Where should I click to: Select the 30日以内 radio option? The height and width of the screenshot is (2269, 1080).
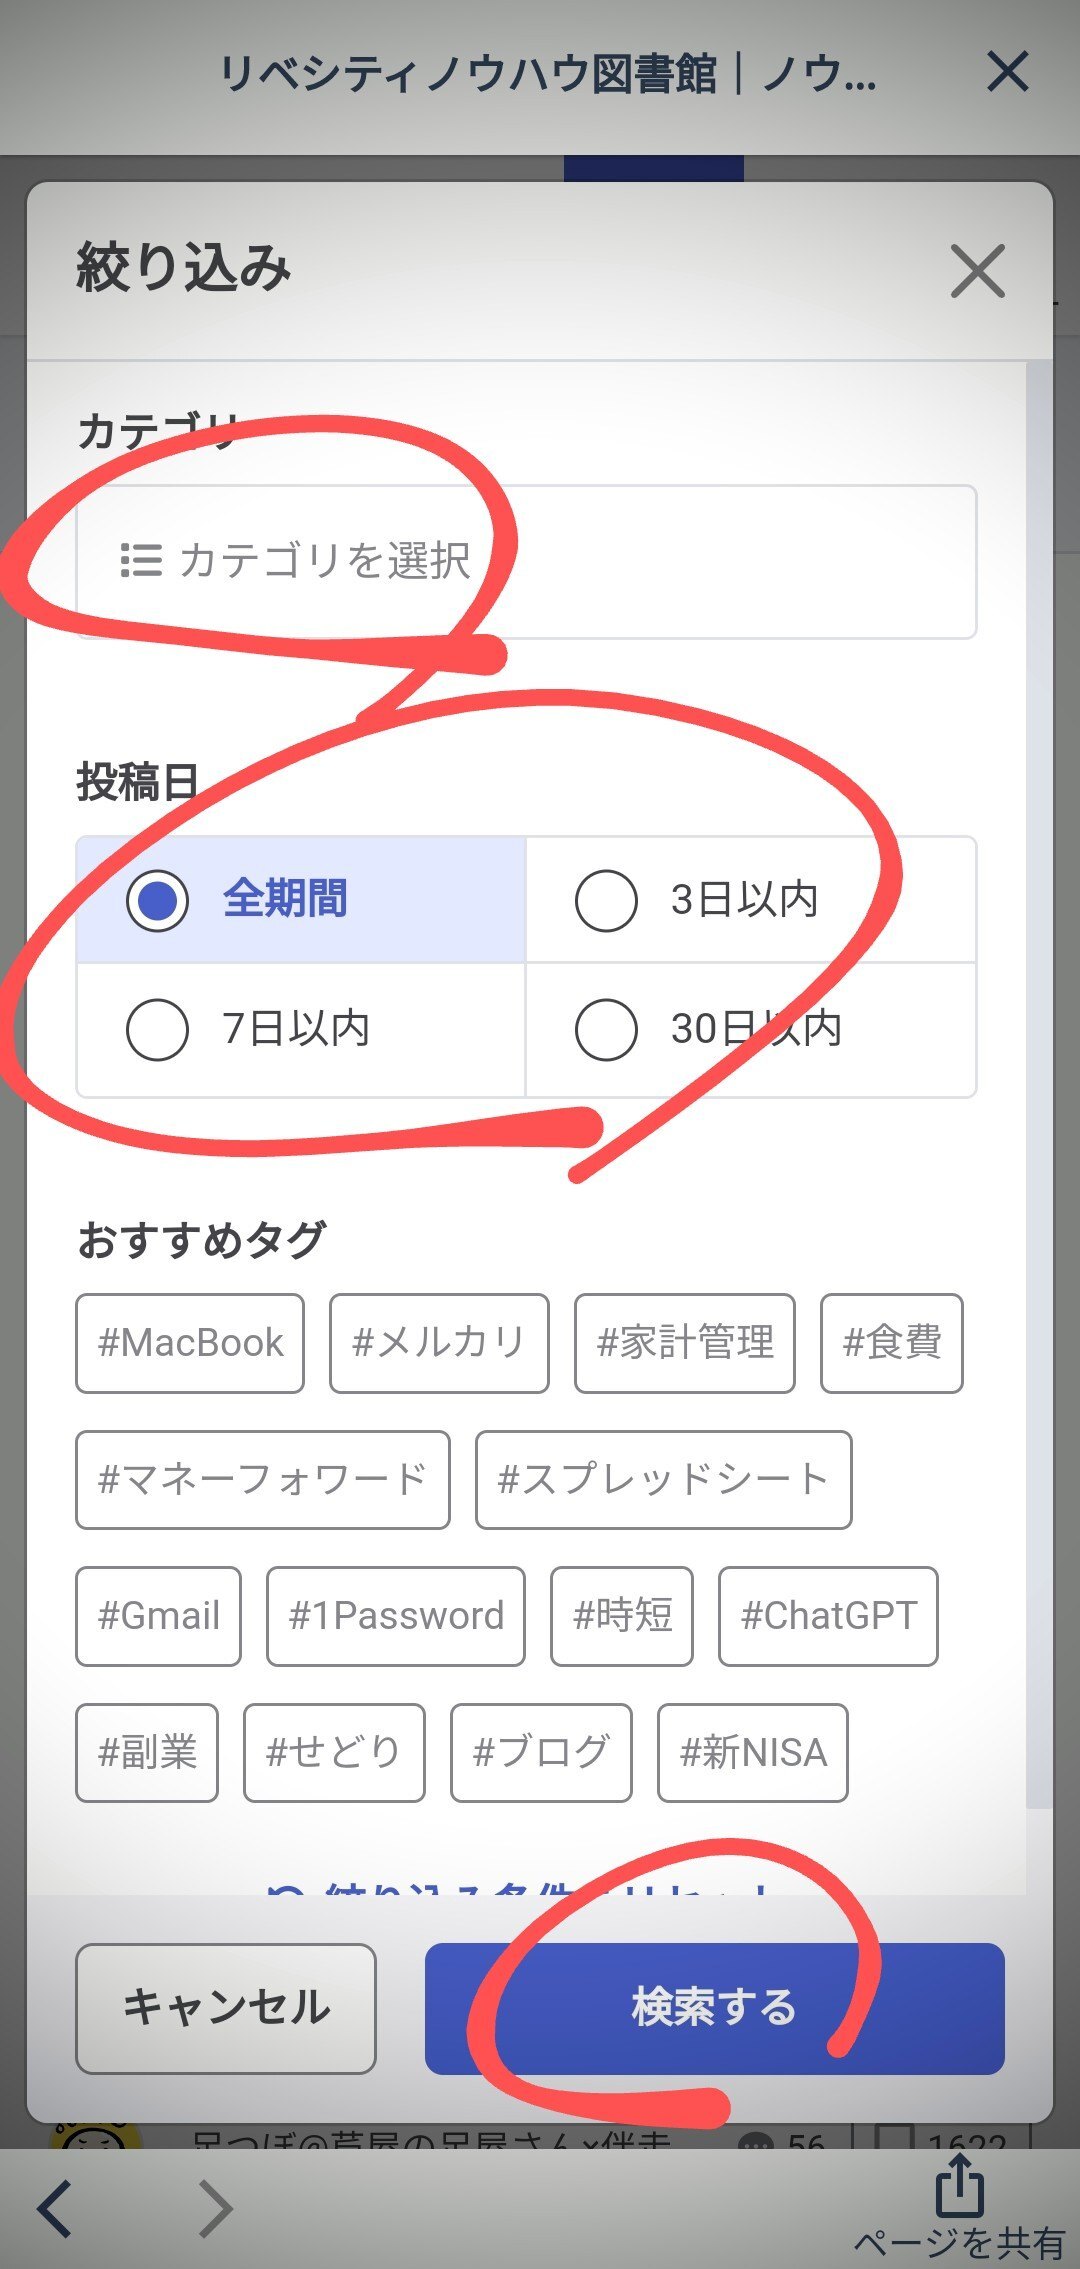click(750, 1029)
